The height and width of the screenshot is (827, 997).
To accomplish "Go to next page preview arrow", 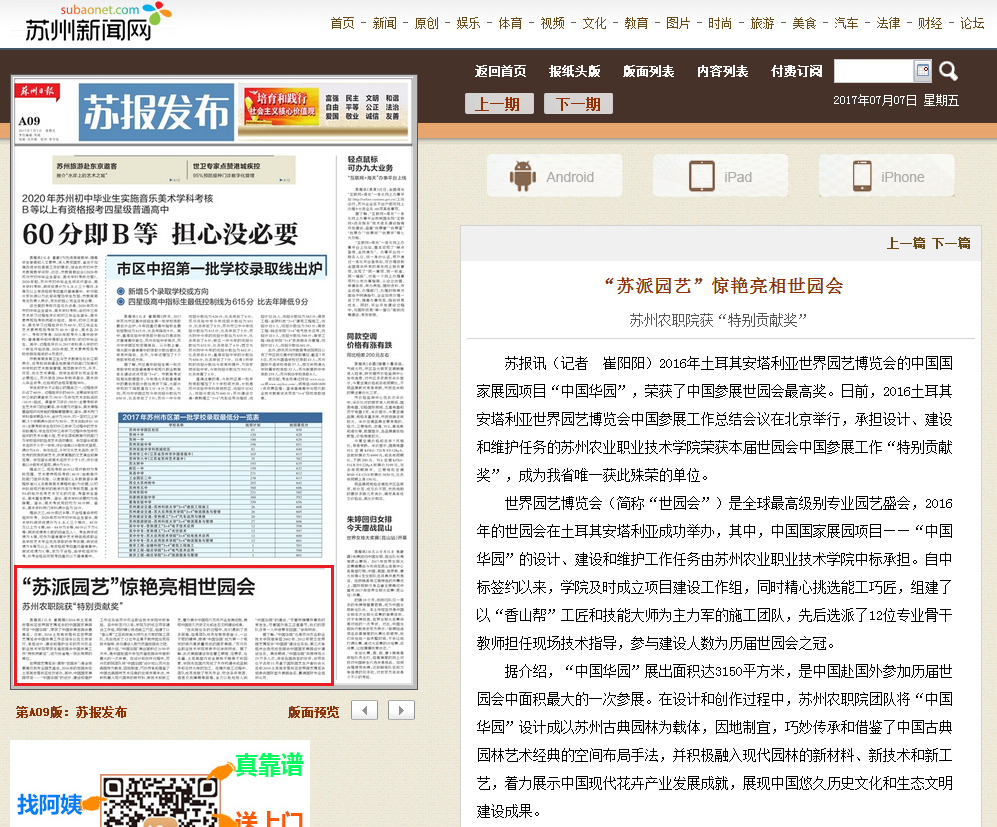I will point(401,710).
